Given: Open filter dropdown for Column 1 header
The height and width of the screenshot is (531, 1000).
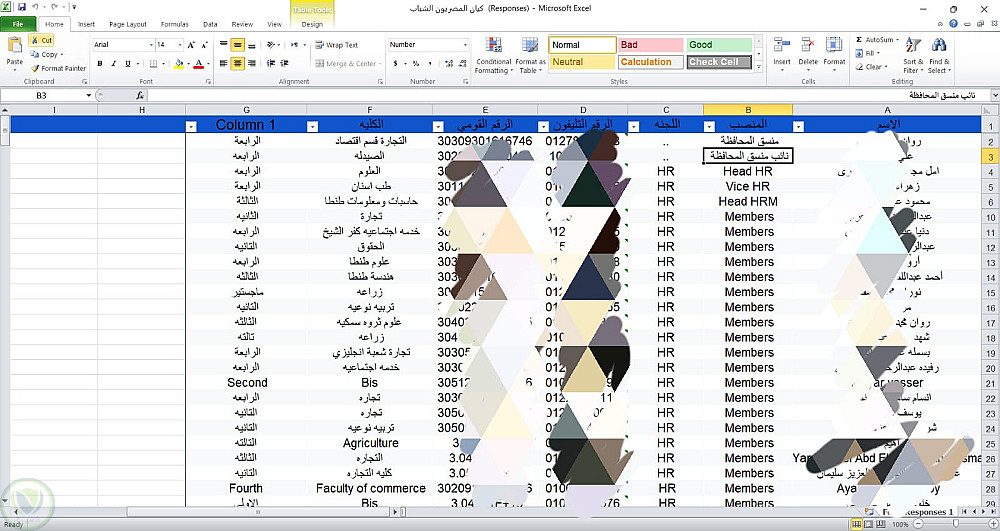Looking at the screenshot, I should coord(191,126).
